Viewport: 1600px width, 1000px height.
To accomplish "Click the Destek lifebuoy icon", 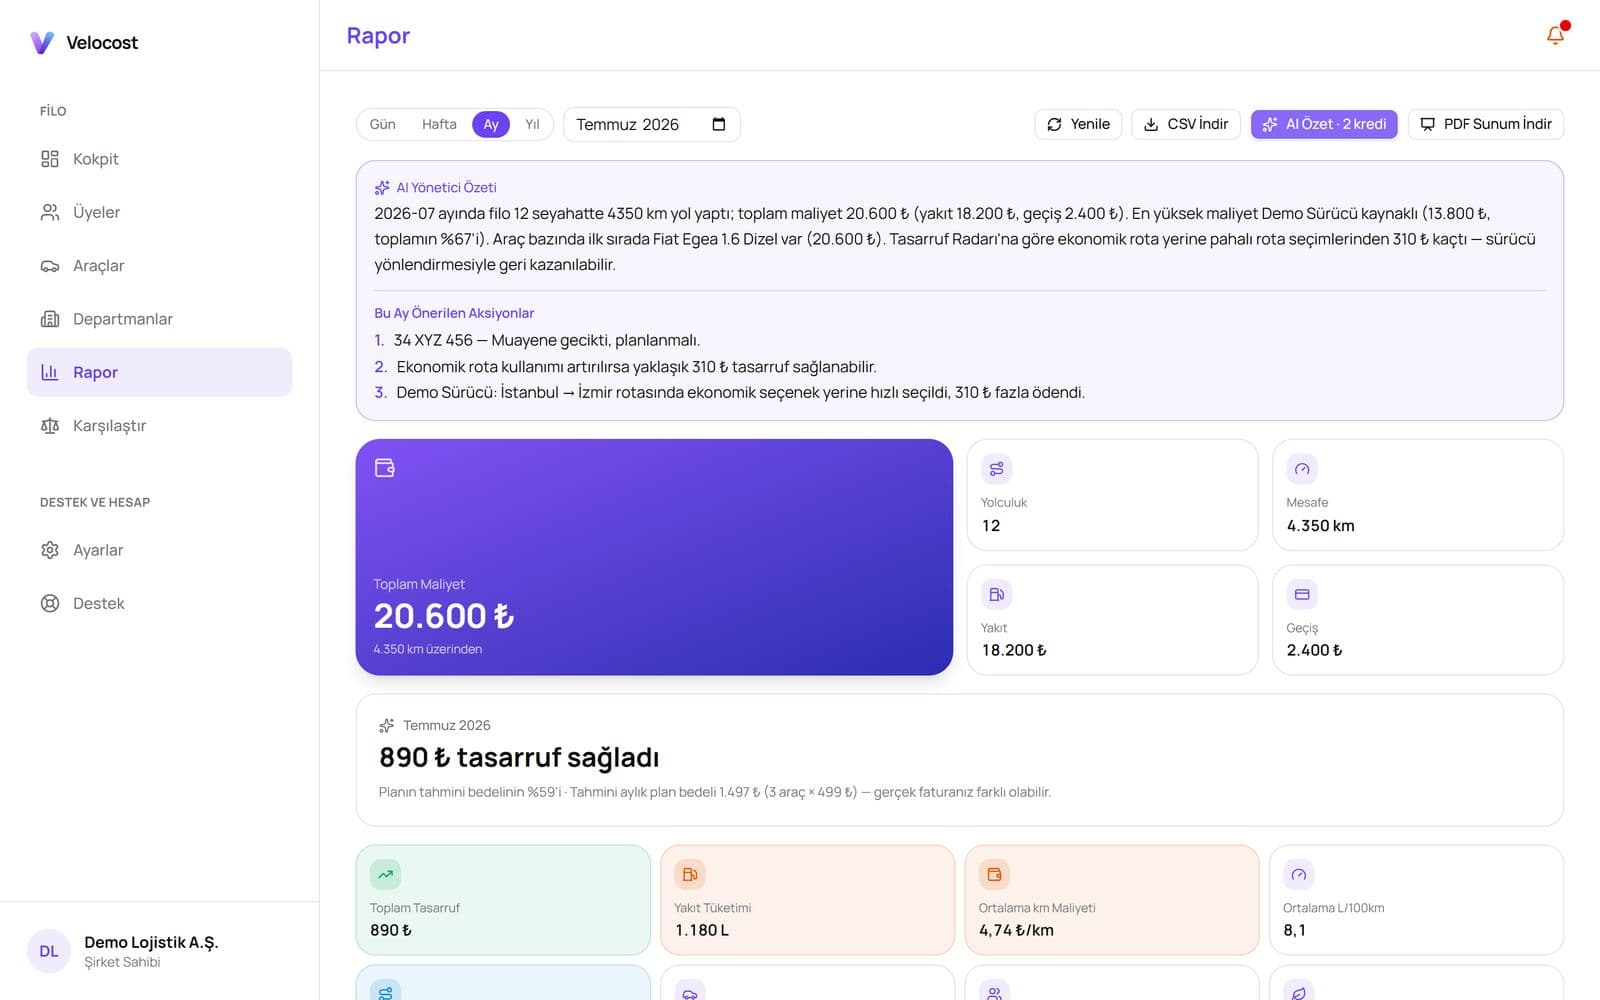I will click(50, 603).
